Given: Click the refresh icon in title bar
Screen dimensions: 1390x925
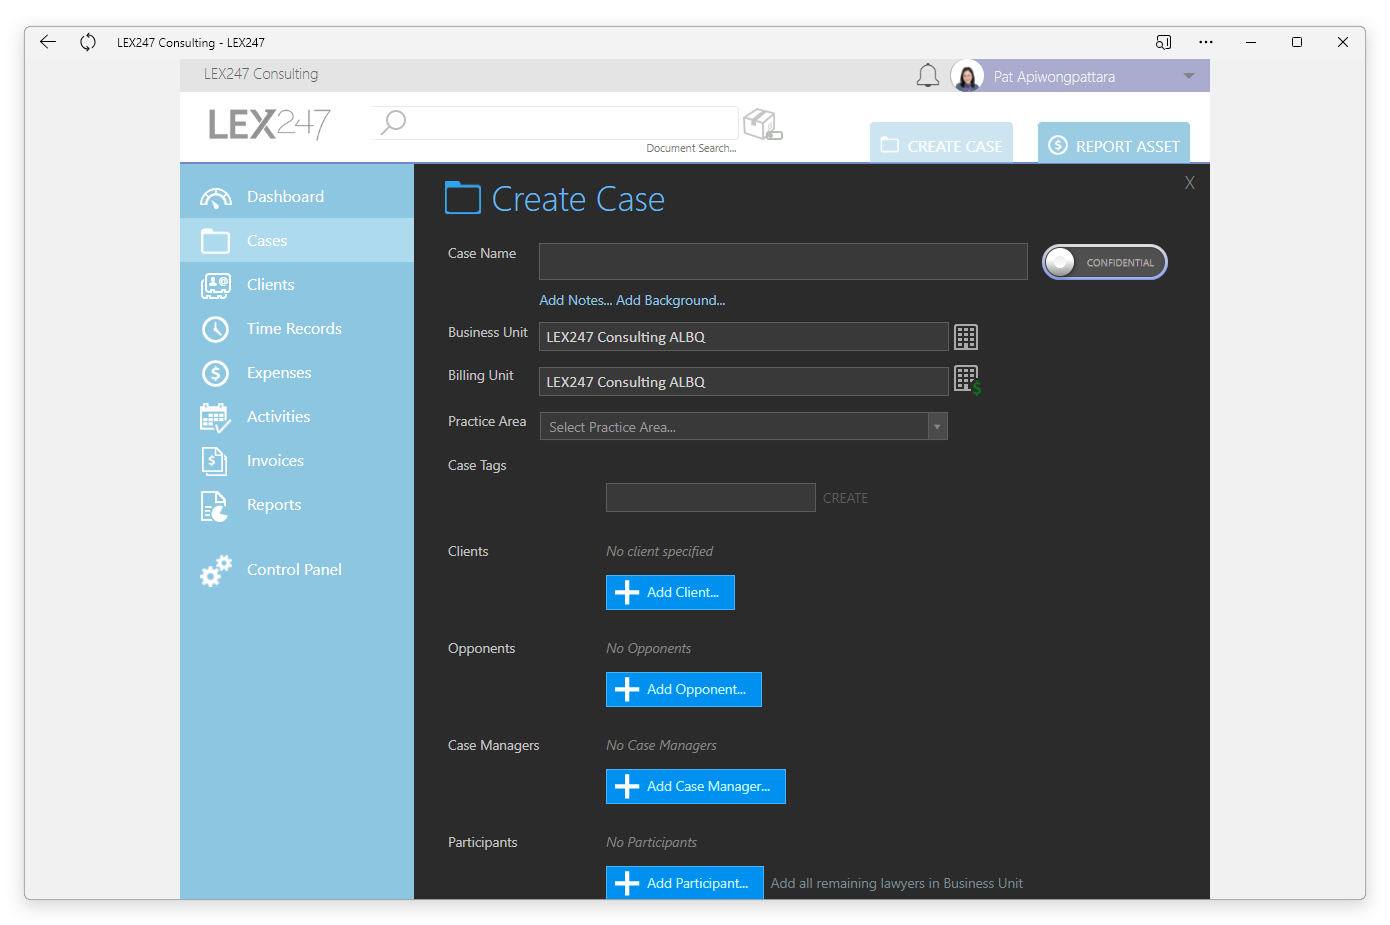Looking at the screenshot, I should [x=88, y=42].
